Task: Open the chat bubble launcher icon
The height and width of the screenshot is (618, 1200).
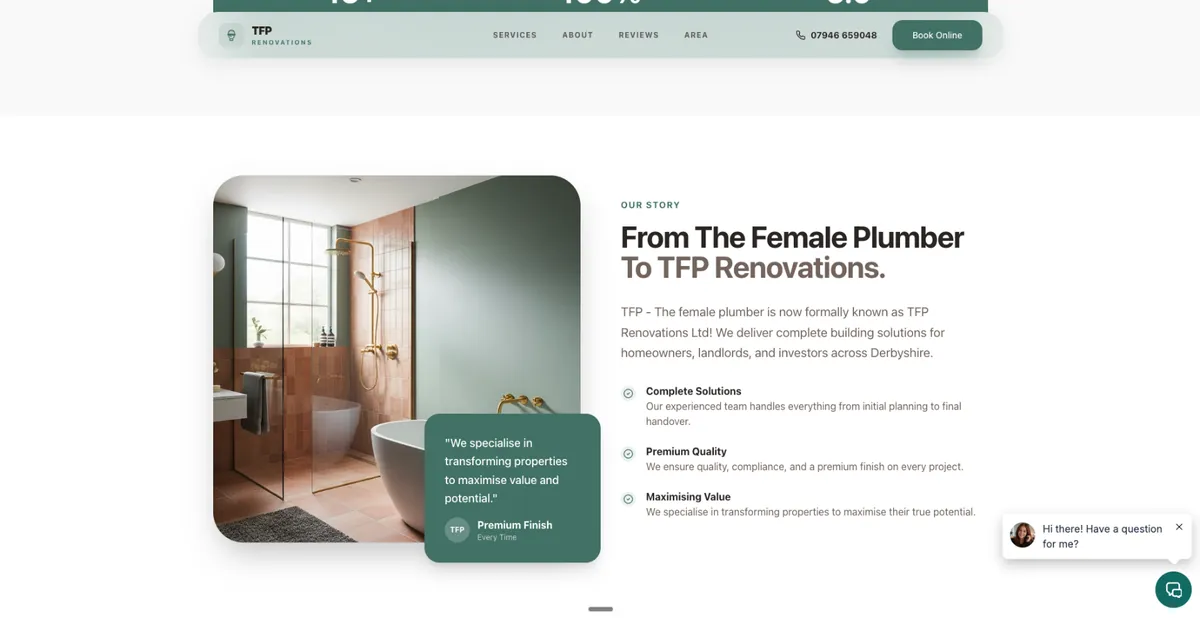Action: coord(1173,589)
